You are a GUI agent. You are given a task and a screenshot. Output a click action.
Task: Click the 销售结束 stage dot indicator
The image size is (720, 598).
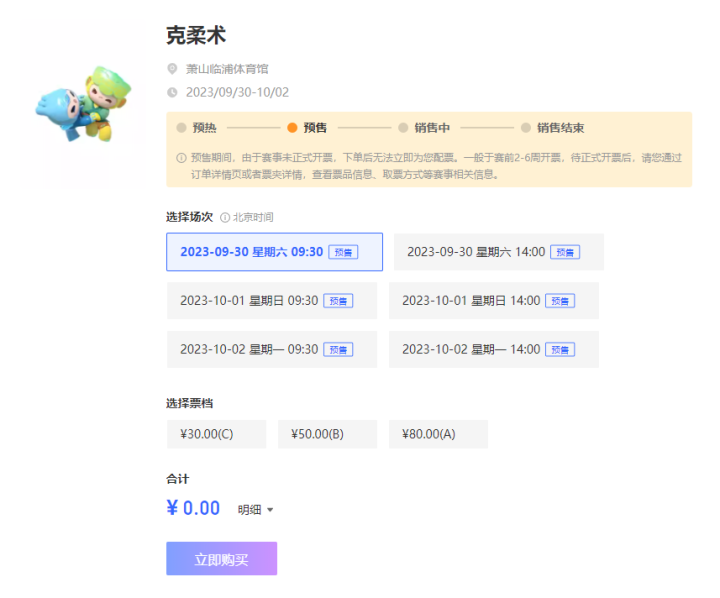click(525, 128)
